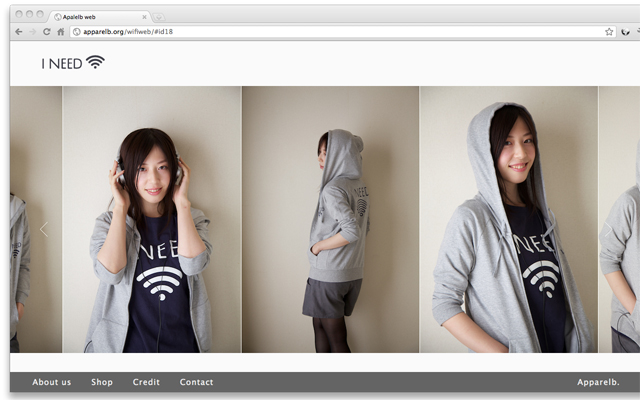Select the Apalelb web tab
Image resolution: width=640 pixels, height=400 pixels.
[95, 17]
